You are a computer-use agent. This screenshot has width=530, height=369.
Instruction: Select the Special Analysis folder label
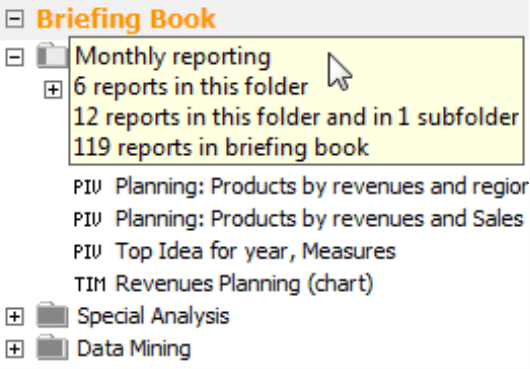click(x=153, y=317)
